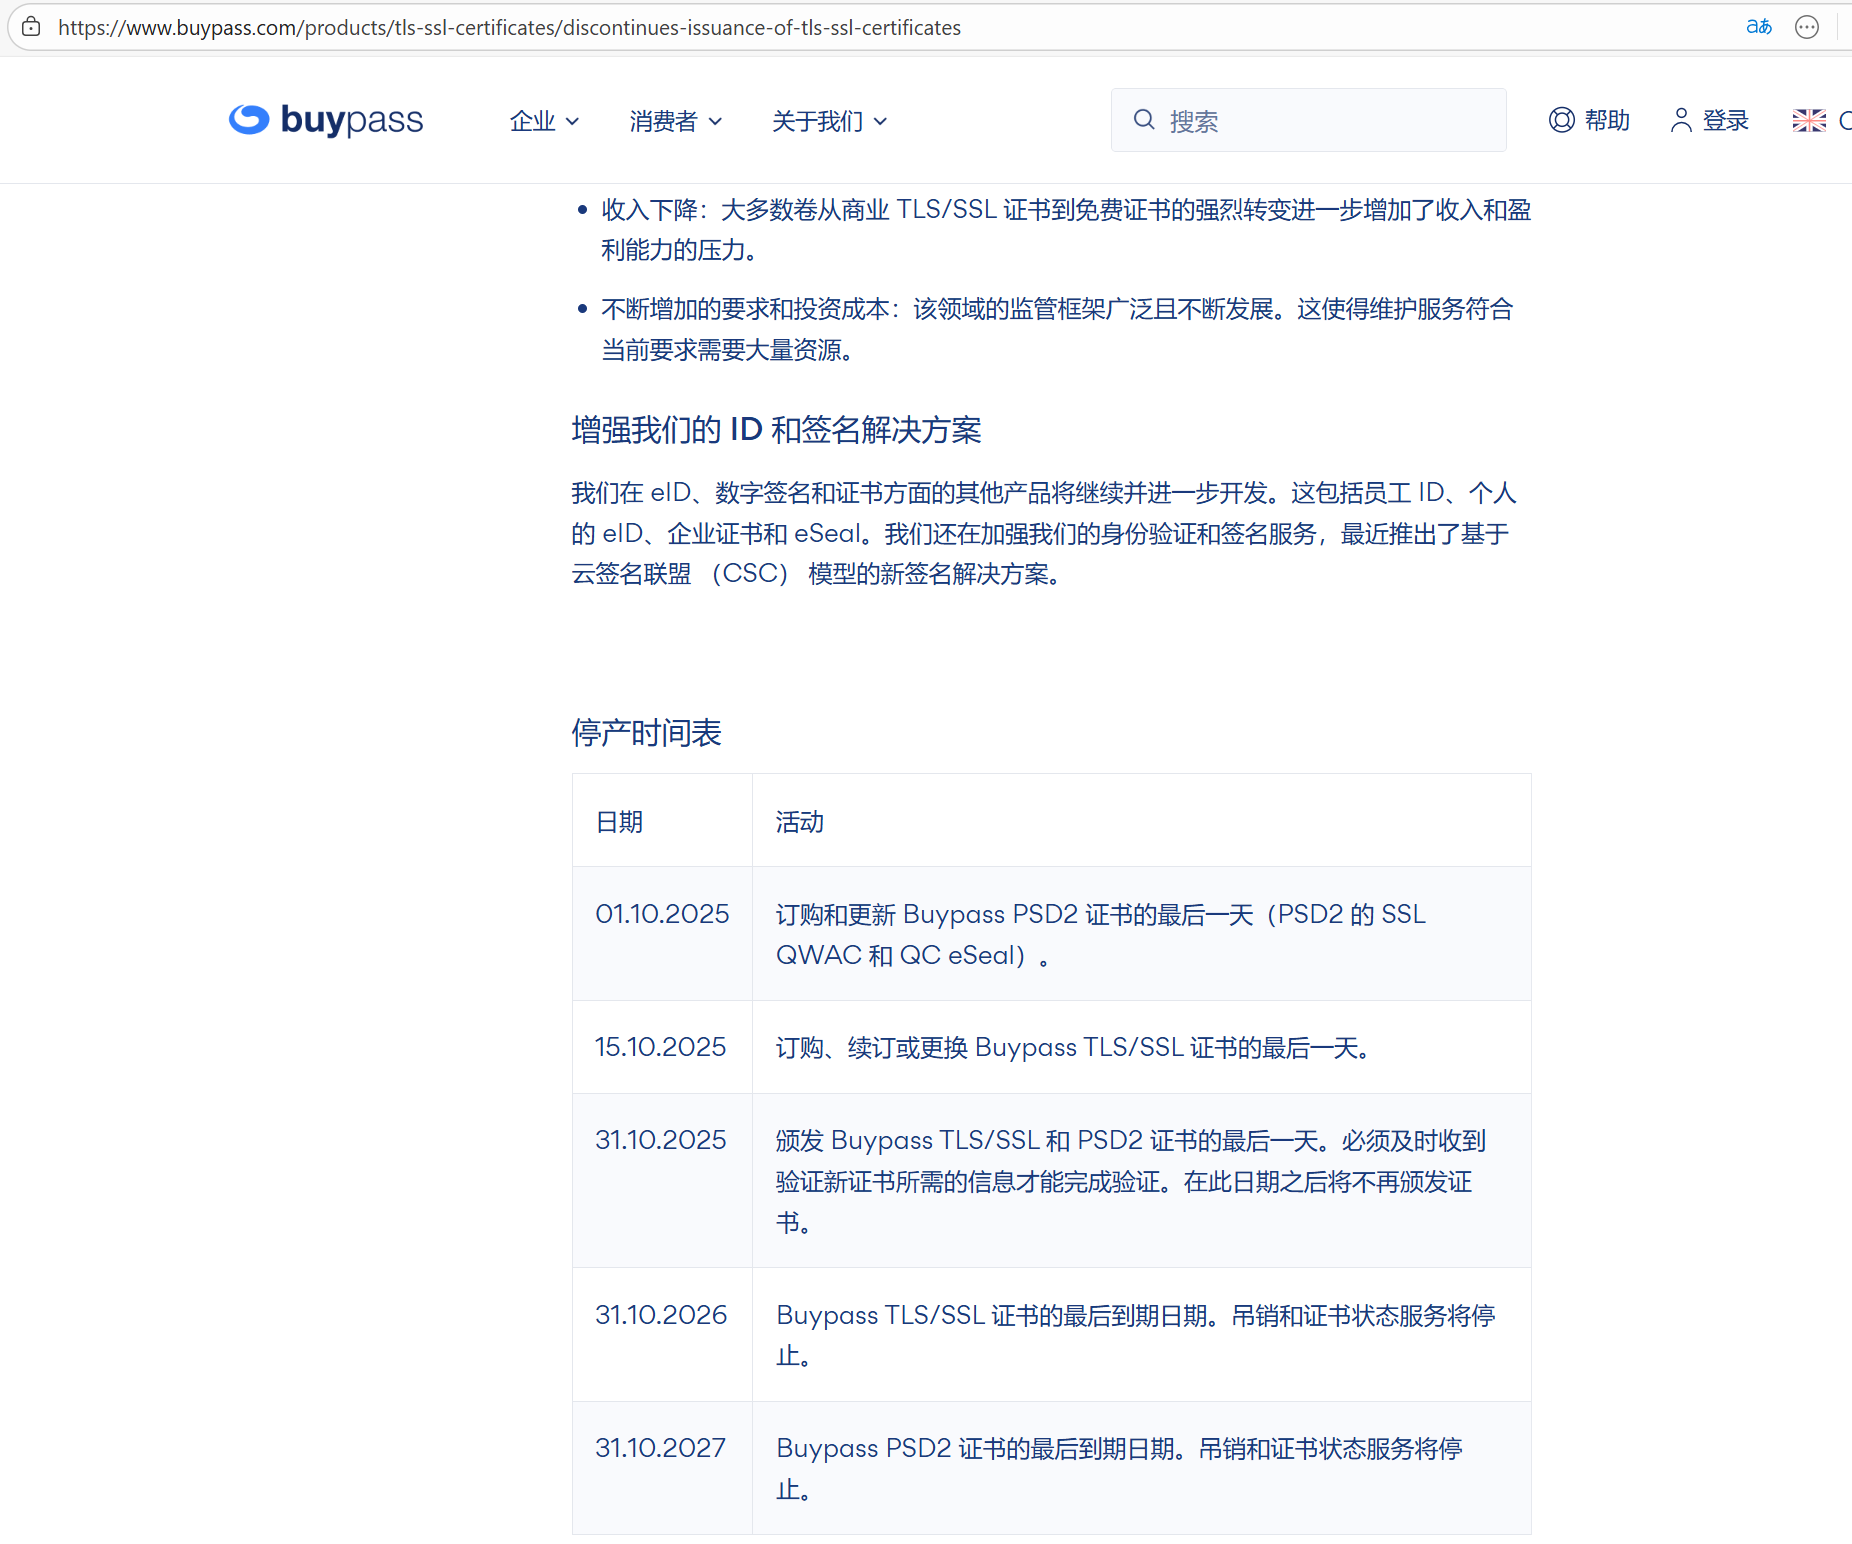Click the TLS/SSL 最后到期日期 activity text
This screenshot has height=1544, width=1852.
(x=1136, y=1335)
